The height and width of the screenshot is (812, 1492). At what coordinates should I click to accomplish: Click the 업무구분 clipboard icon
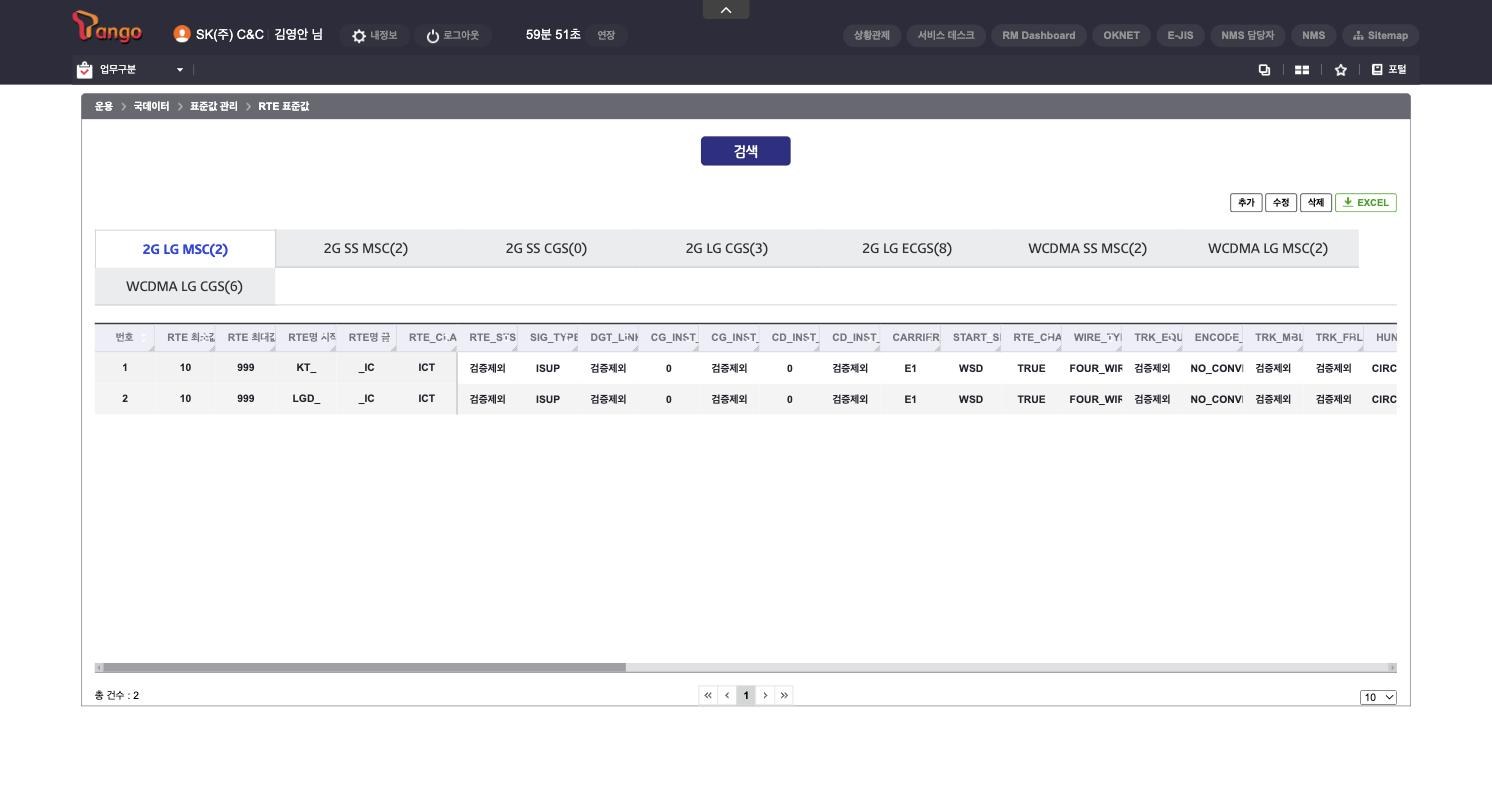click(x=84, y=69)
